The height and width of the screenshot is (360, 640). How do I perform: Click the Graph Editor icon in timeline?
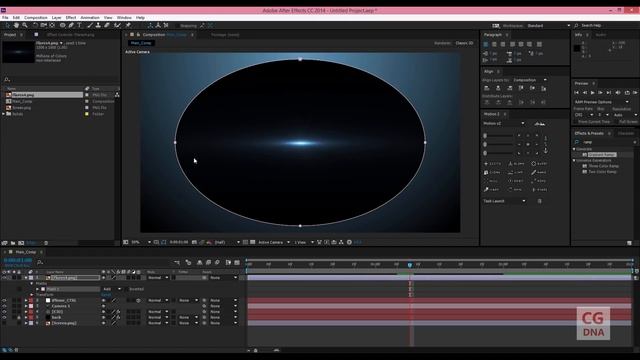click(x=237, y=262)
